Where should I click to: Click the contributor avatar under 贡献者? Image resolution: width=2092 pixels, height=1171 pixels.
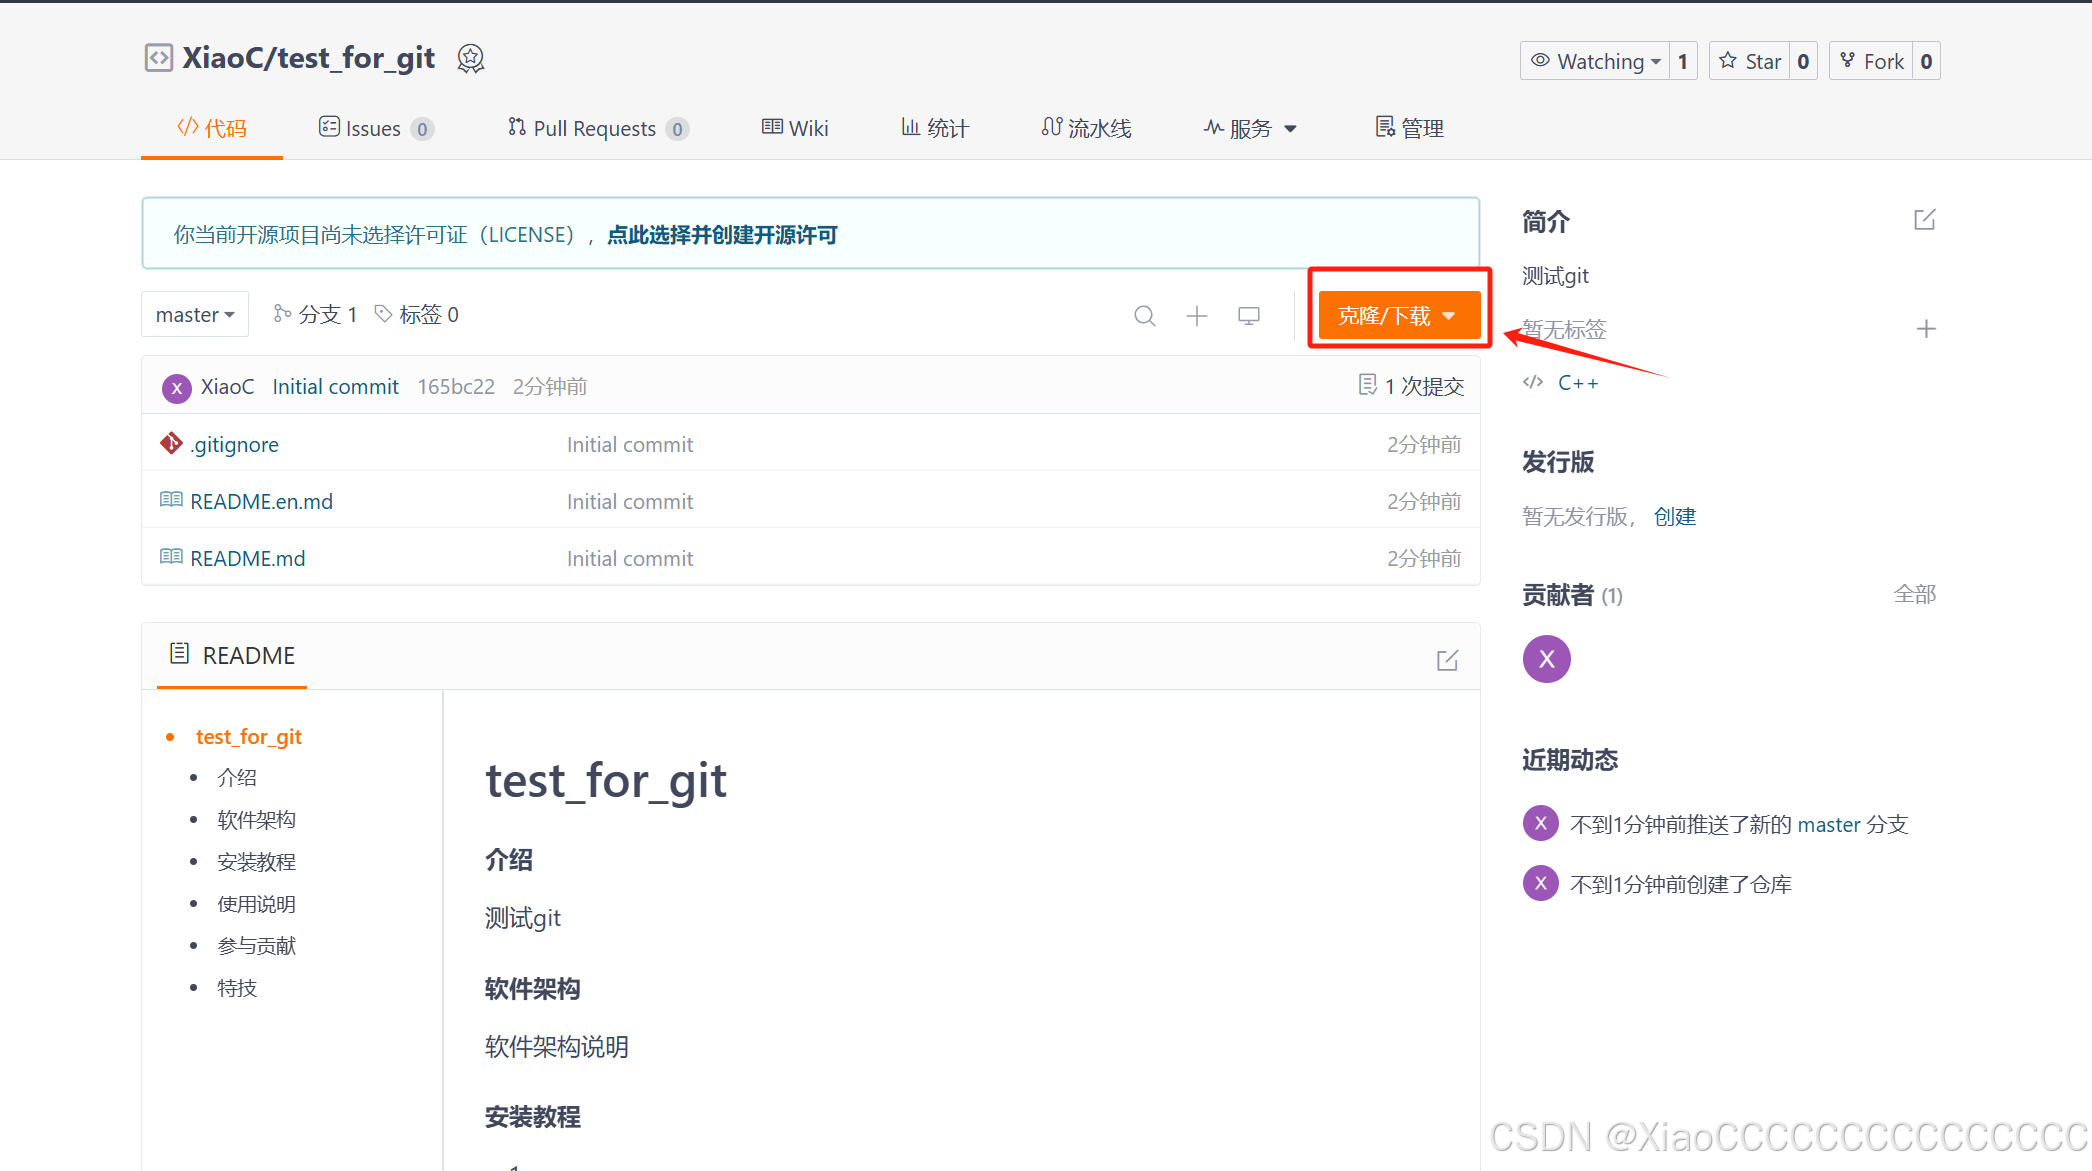[1547, 659]
